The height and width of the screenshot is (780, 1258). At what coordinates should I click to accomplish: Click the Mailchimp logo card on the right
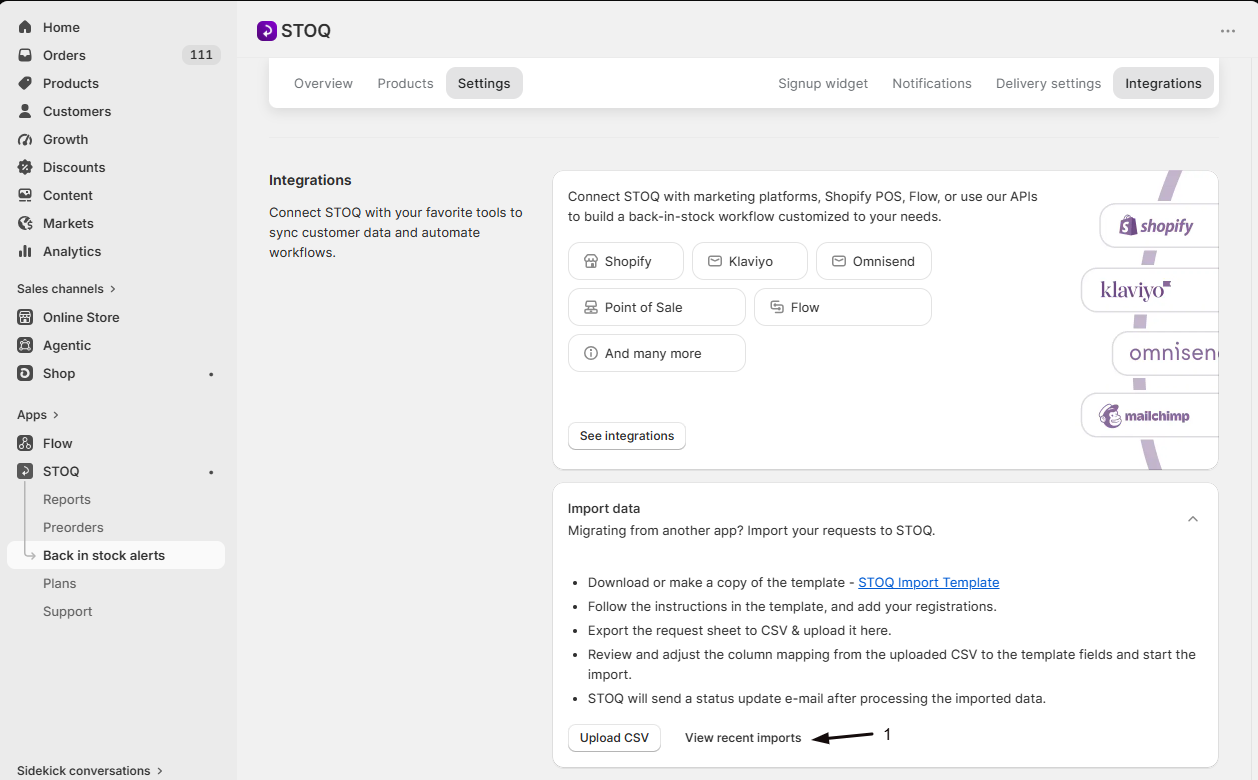coord(1150,415)
